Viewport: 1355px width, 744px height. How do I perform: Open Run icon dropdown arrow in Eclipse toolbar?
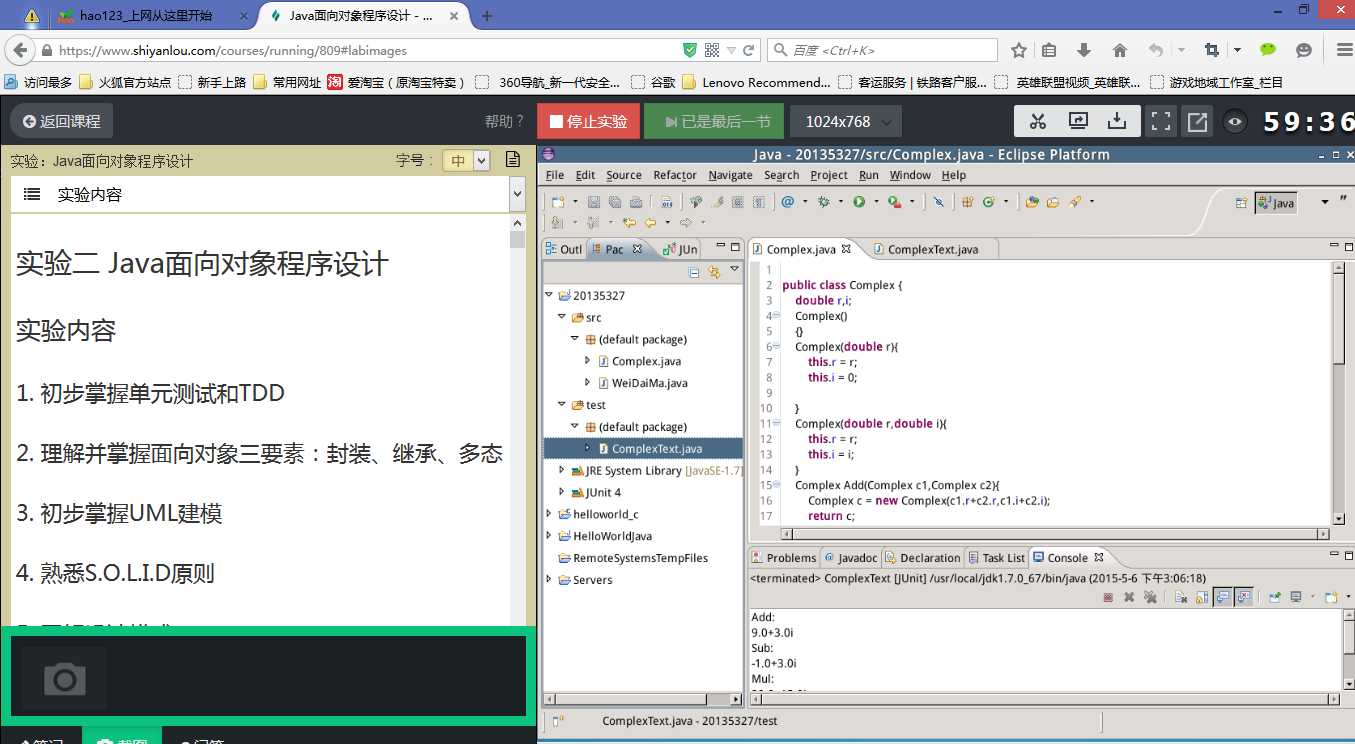click(x=877, y=201)
